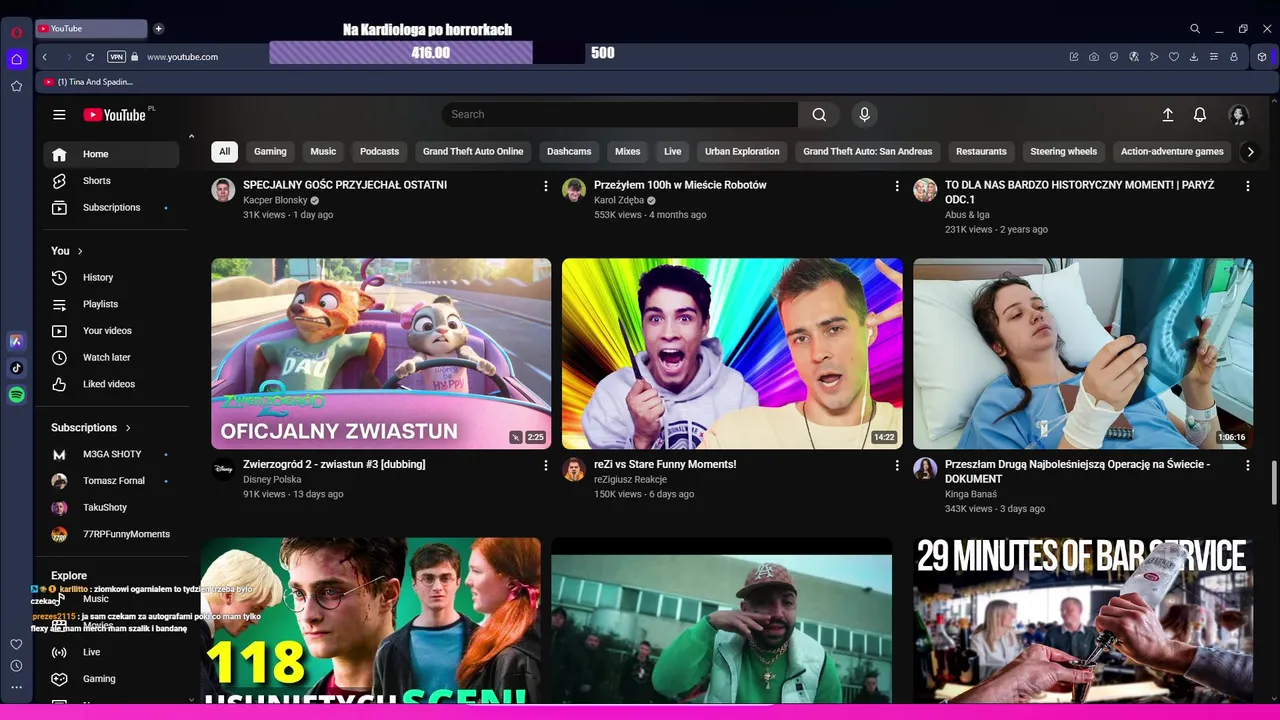
Task: Open the Kinga Banaś channel link
Action: click(971, 494)
